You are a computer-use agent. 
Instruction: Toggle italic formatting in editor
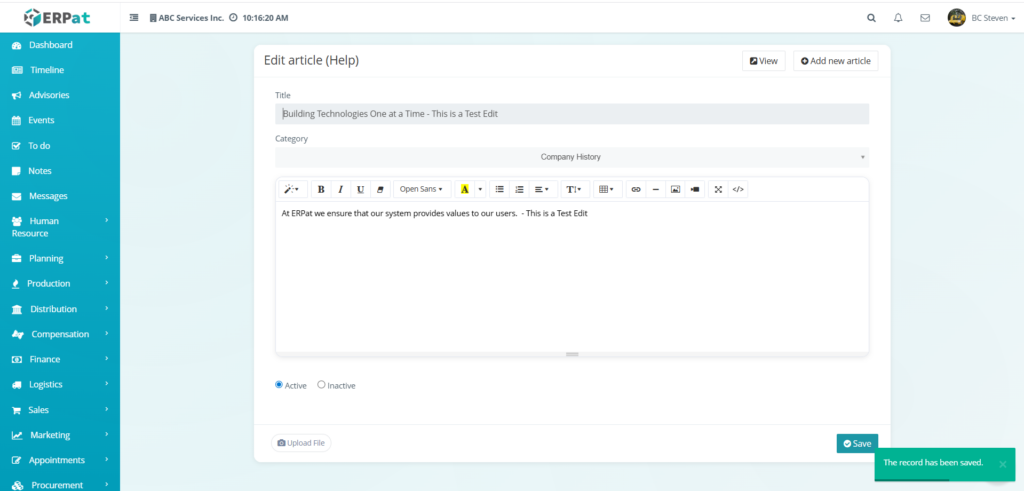(340, 189)
